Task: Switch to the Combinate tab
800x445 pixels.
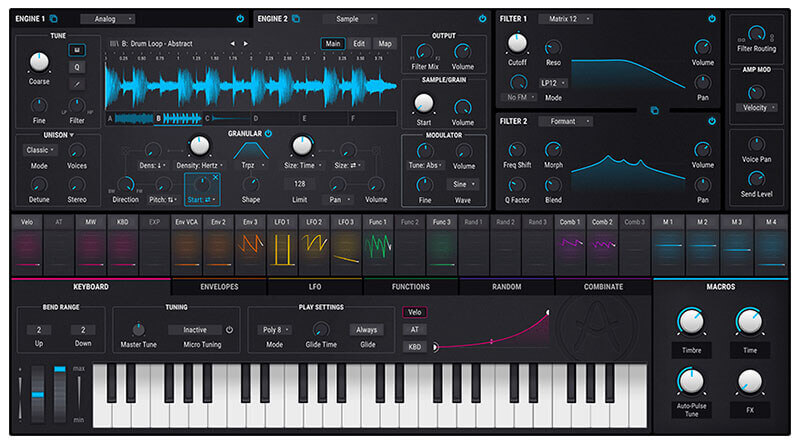Action: coord(603,287)
